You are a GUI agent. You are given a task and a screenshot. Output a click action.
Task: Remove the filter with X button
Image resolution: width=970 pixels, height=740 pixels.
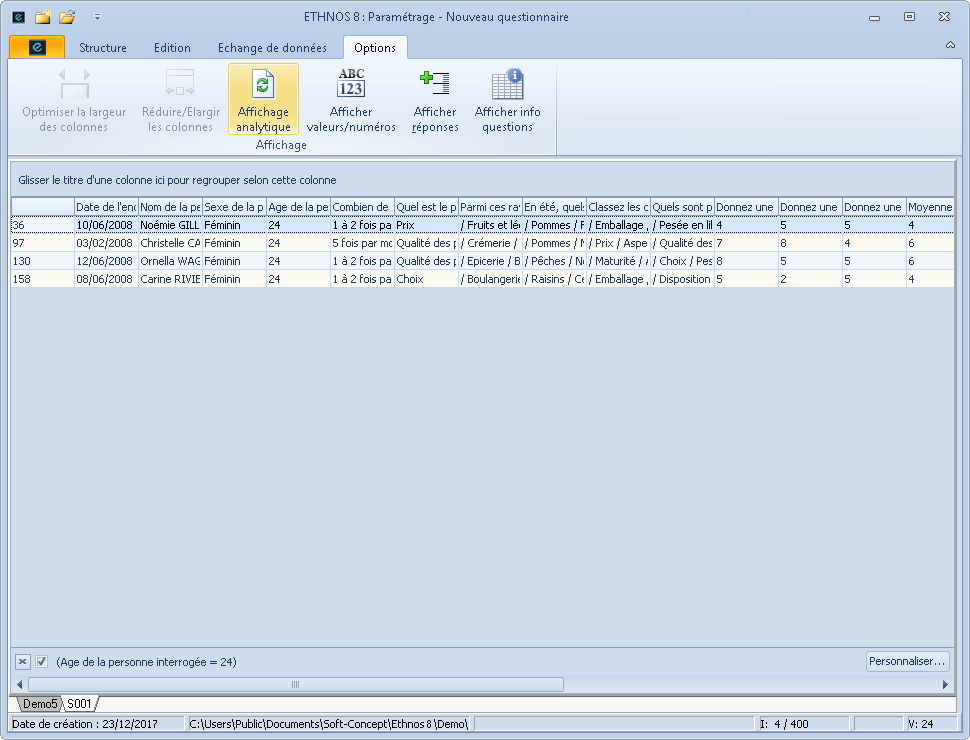[x=22, y=661]
